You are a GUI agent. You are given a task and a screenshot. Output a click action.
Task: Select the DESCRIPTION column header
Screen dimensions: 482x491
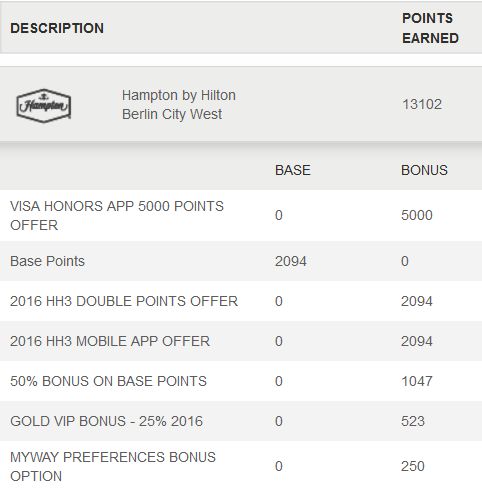point(57,28)
